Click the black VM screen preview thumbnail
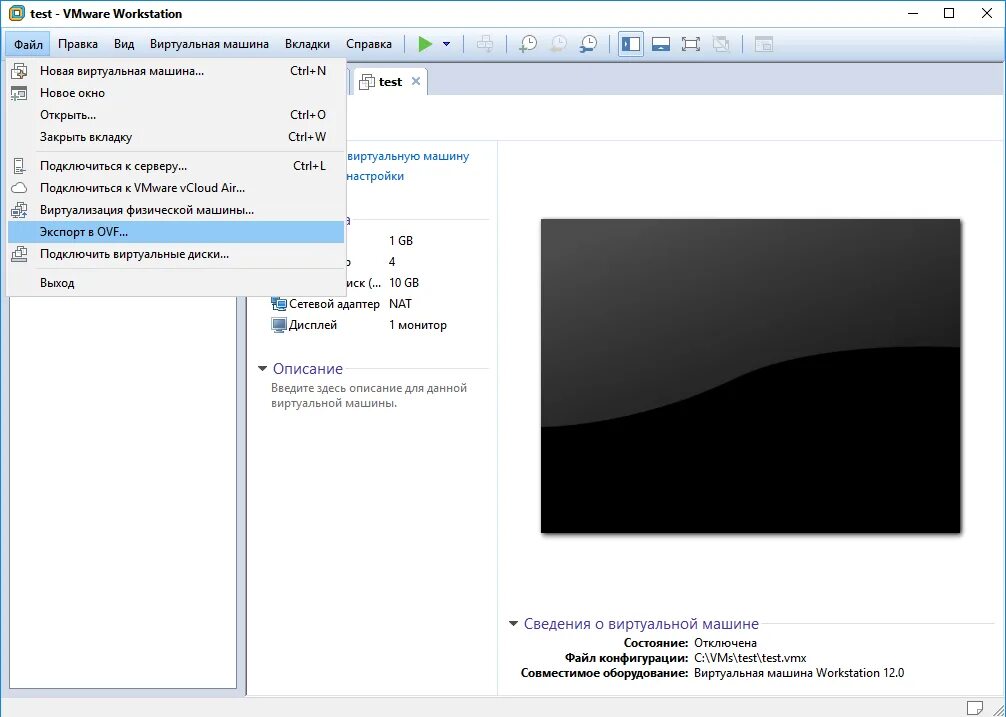This screenshot has height=717, width=1006. [x=750, y=376]
